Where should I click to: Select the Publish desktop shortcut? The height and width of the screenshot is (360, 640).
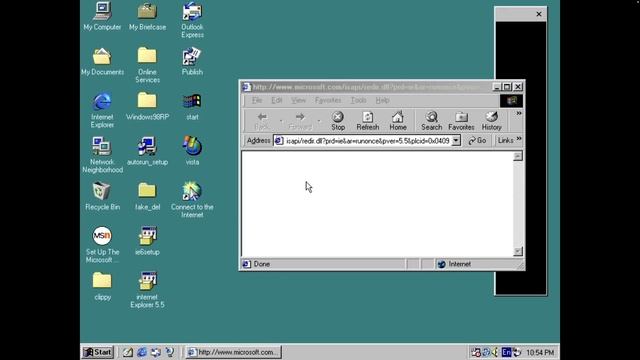point(192,61)
